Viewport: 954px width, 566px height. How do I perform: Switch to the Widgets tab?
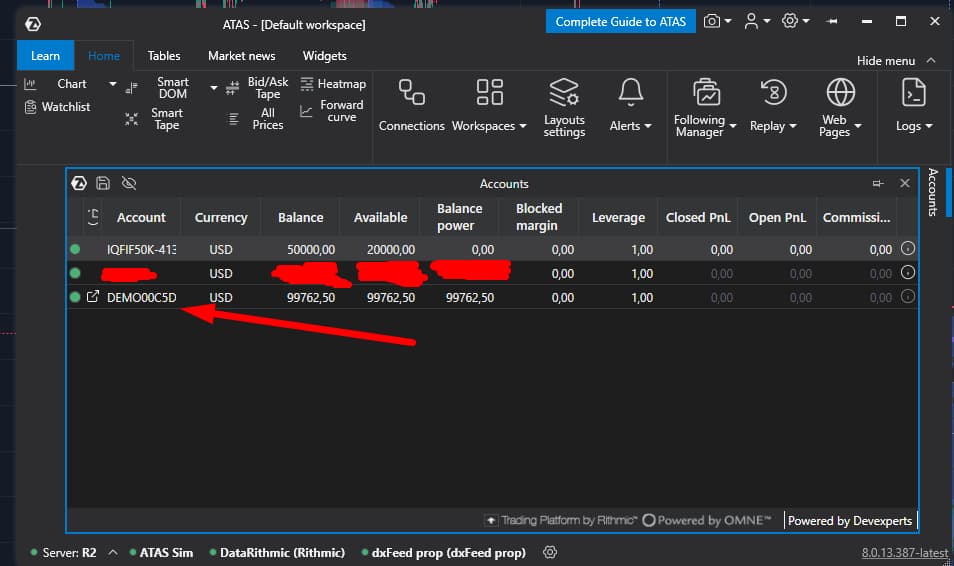[x=324, y=56]
